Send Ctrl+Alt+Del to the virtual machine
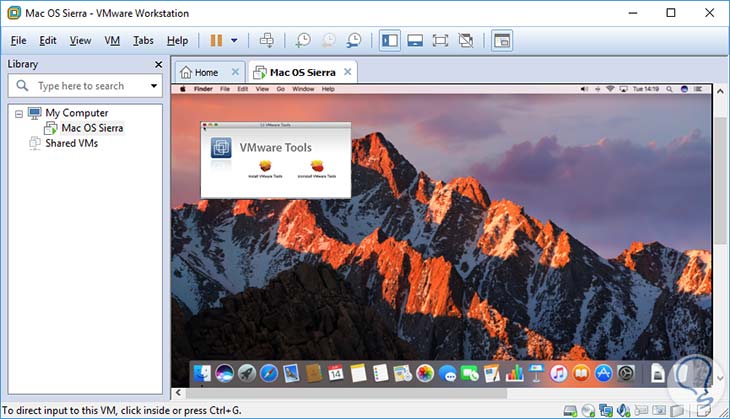Viewport: 730px width, 419px height. pos(267,41)
